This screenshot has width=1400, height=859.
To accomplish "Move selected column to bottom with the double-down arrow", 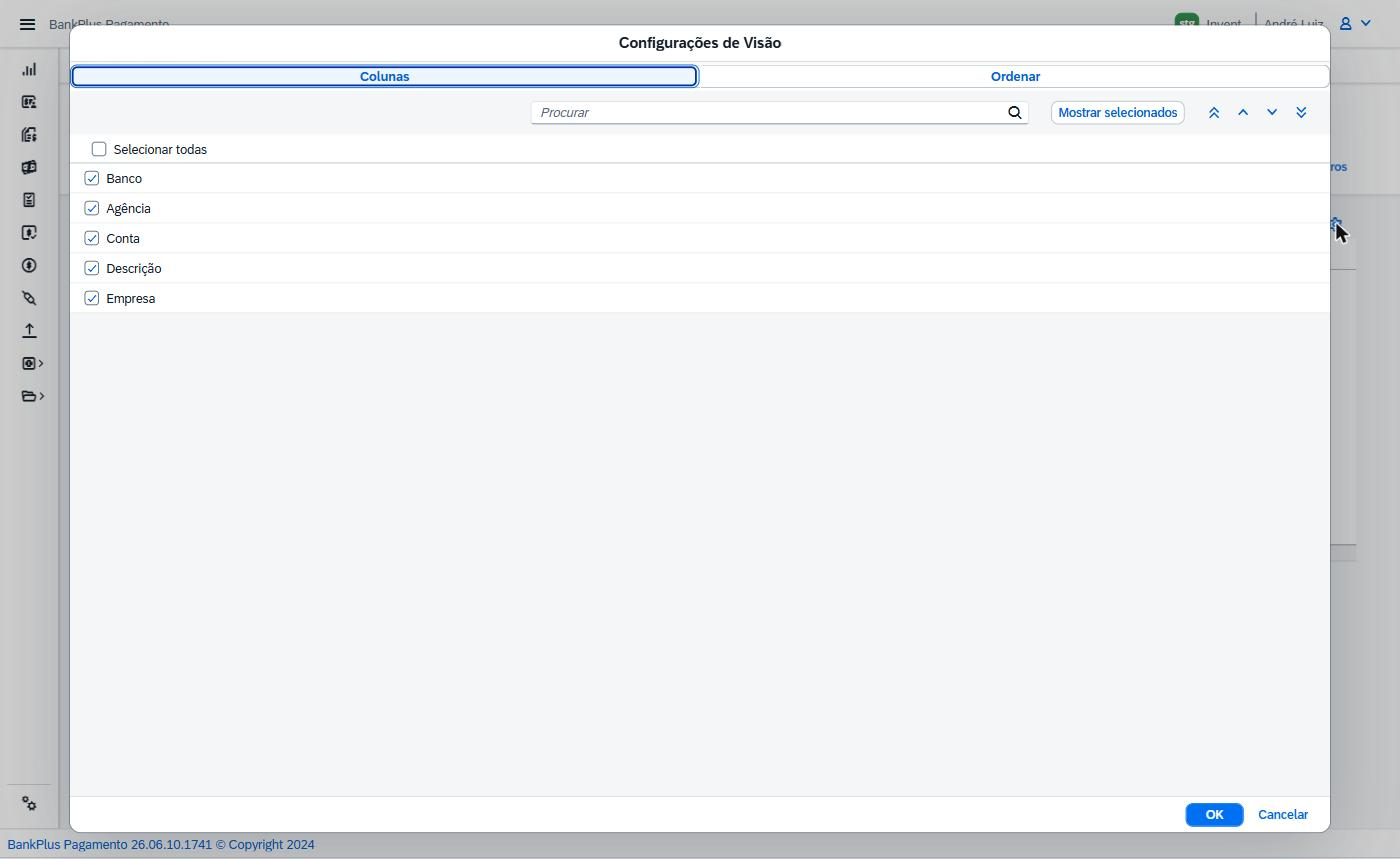I will [1301, 113].
